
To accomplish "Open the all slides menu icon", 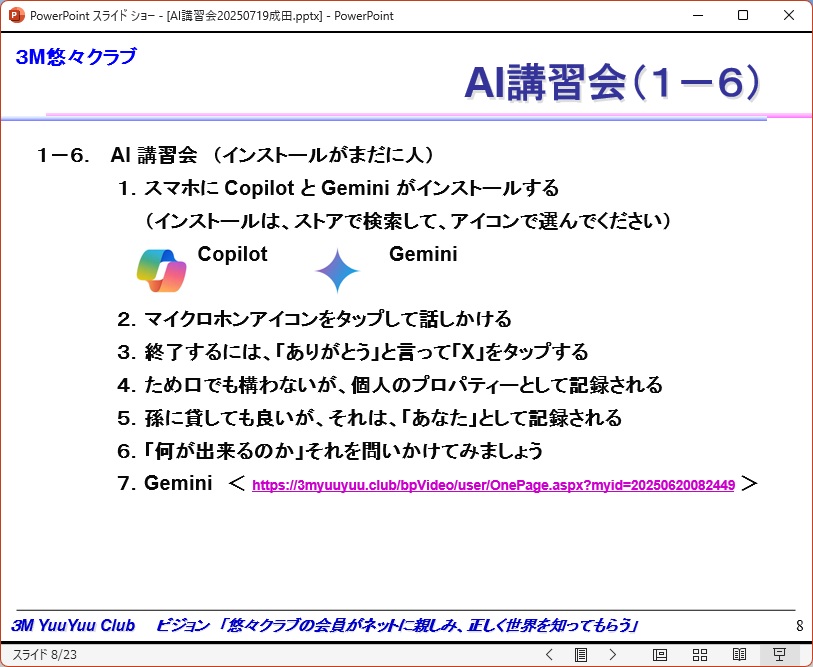I will (x=581, y=655).
